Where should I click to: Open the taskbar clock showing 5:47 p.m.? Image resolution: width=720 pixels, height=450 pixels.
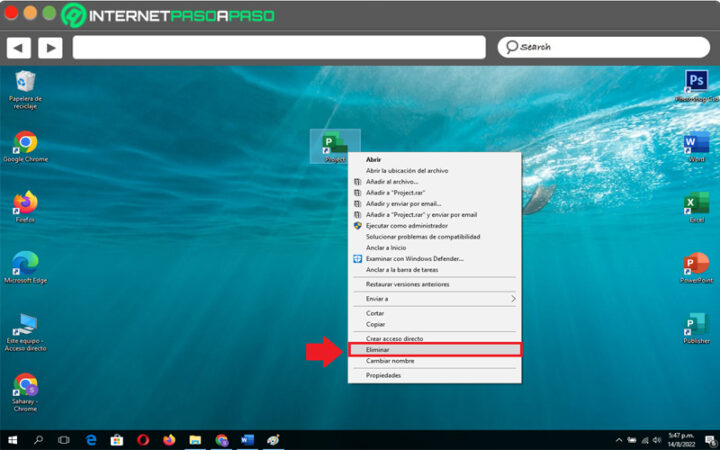(x=683, y=440)
